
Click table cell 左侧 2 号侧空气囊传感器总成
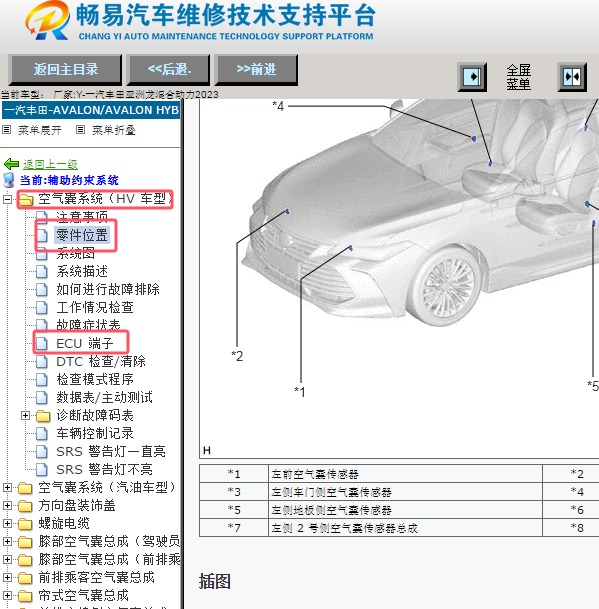(x=405, y=528)
